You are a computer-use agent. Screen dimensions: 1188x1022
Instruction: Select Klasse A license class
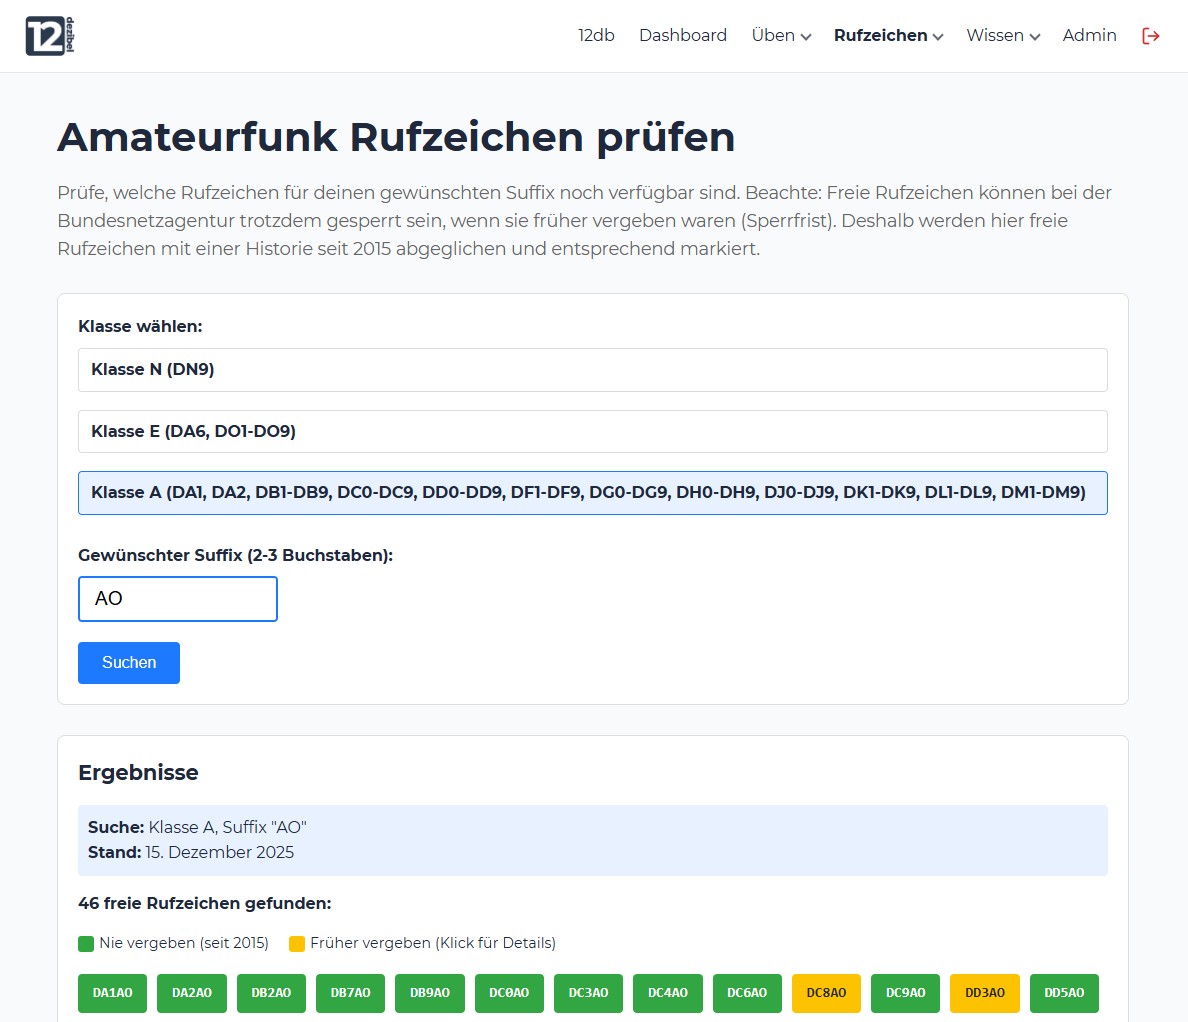pos(593,492)
